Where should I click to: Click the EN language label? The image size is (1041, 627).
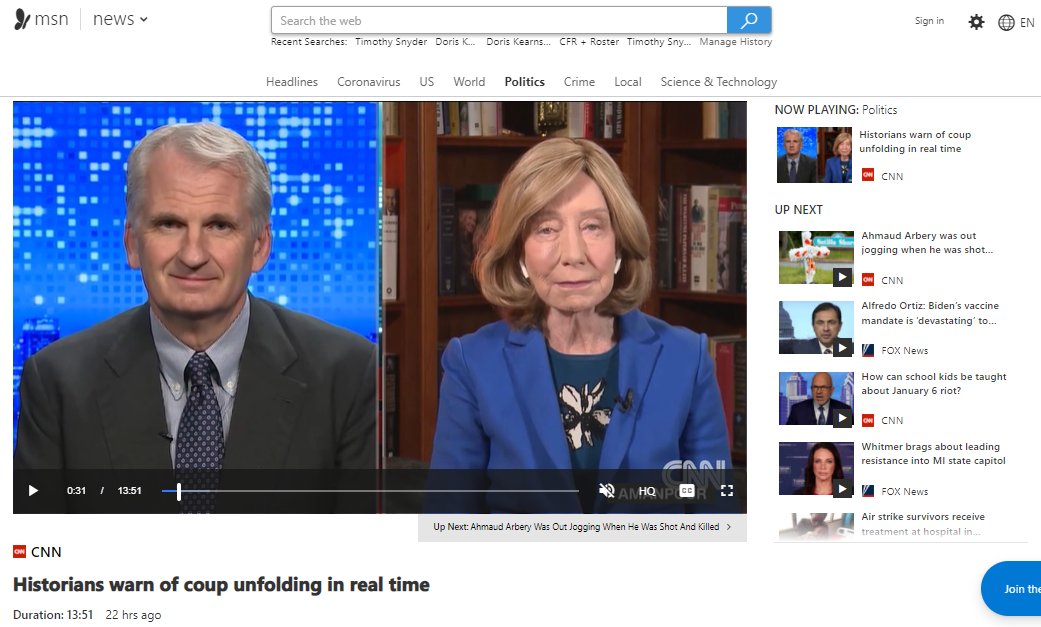pos(1026,23)
